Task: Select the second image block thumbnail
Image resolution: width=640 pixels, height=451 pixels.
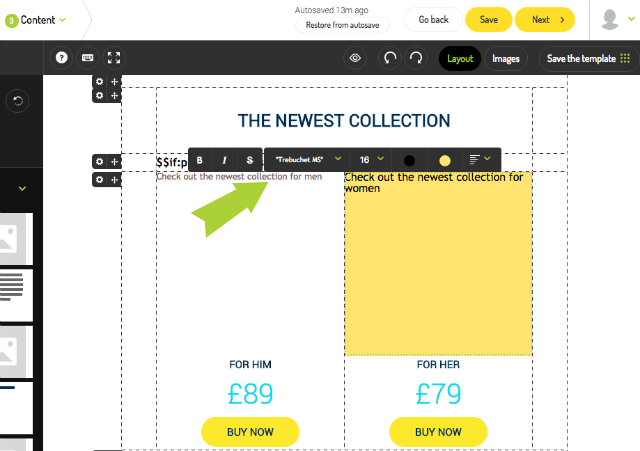Action: point(16,352)
